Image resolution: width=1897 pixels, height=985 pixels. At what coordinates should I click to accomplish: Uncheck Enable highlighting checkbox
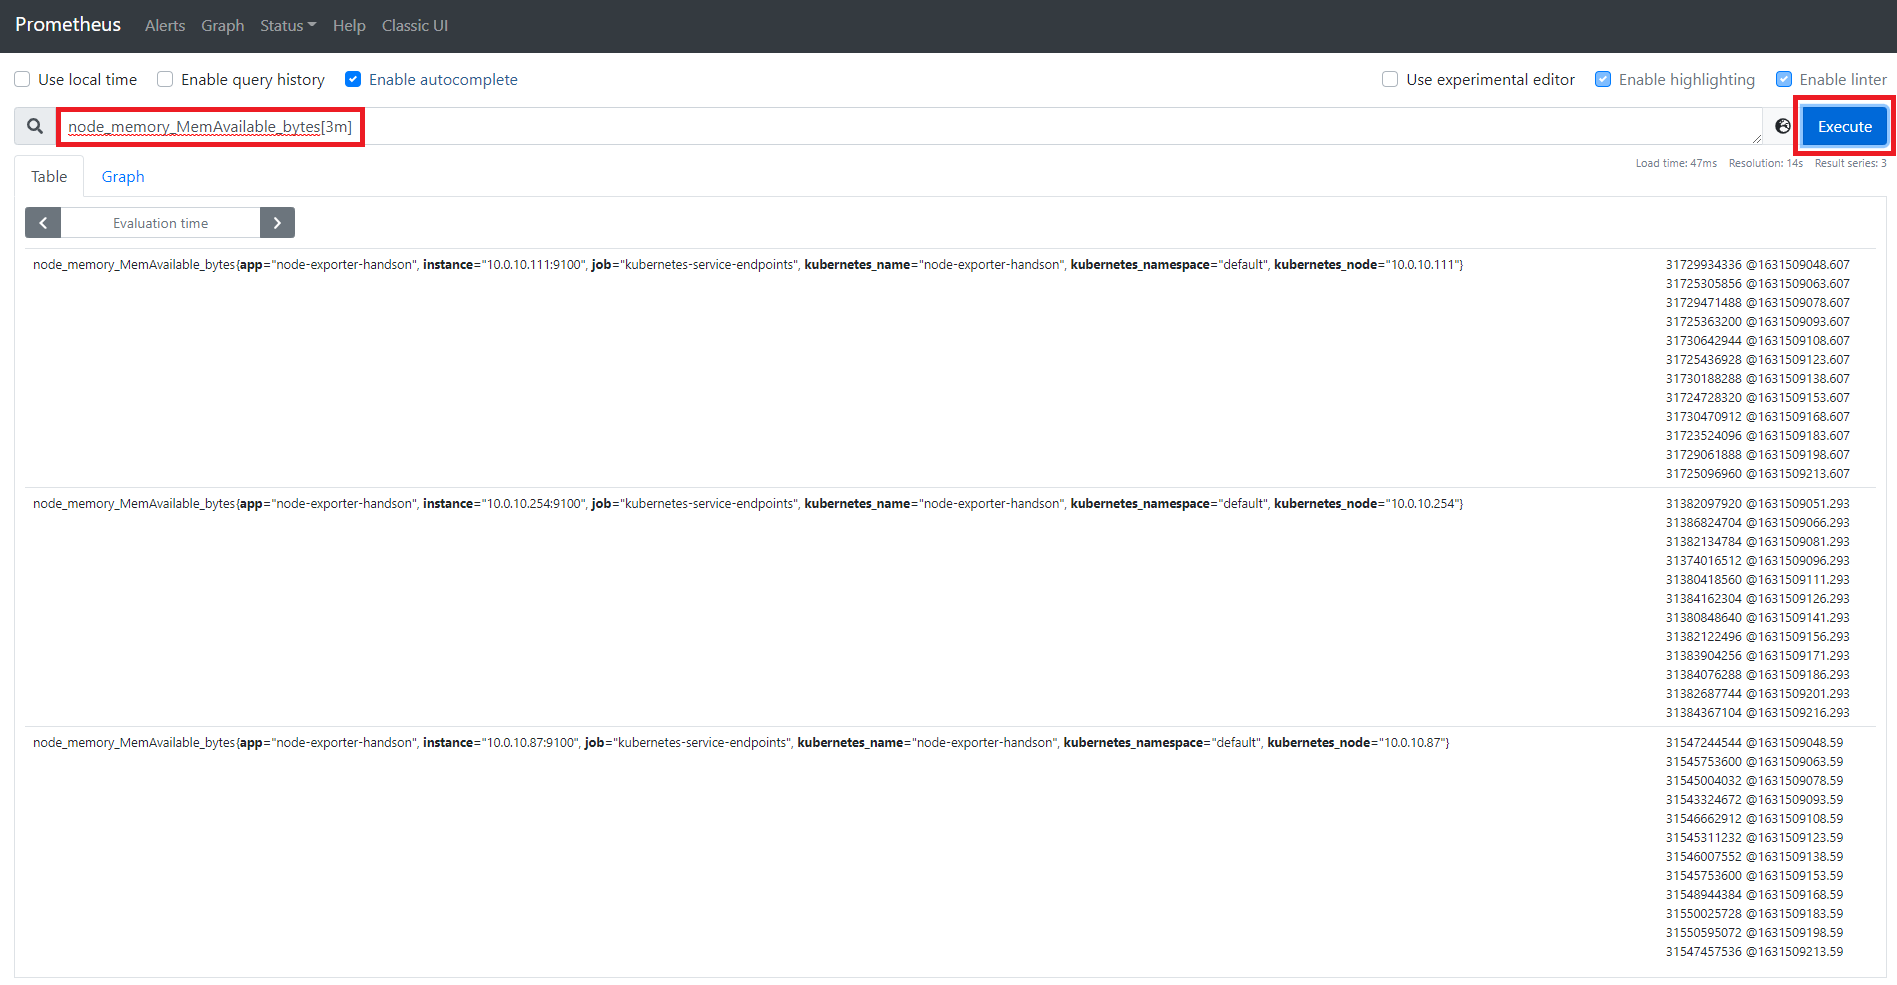1603,79
